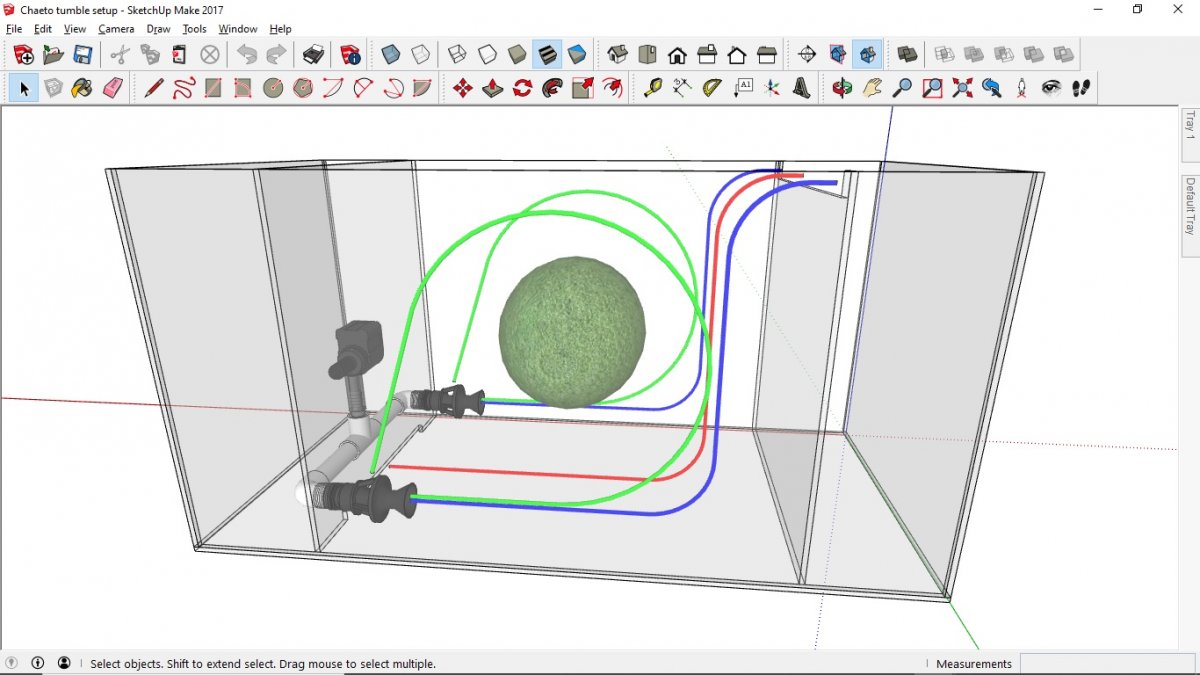Screen dimensions: 1200x675
Task: Expand the Default Tray side tab
Action: pyautogui.click(x=1190, y=206)
